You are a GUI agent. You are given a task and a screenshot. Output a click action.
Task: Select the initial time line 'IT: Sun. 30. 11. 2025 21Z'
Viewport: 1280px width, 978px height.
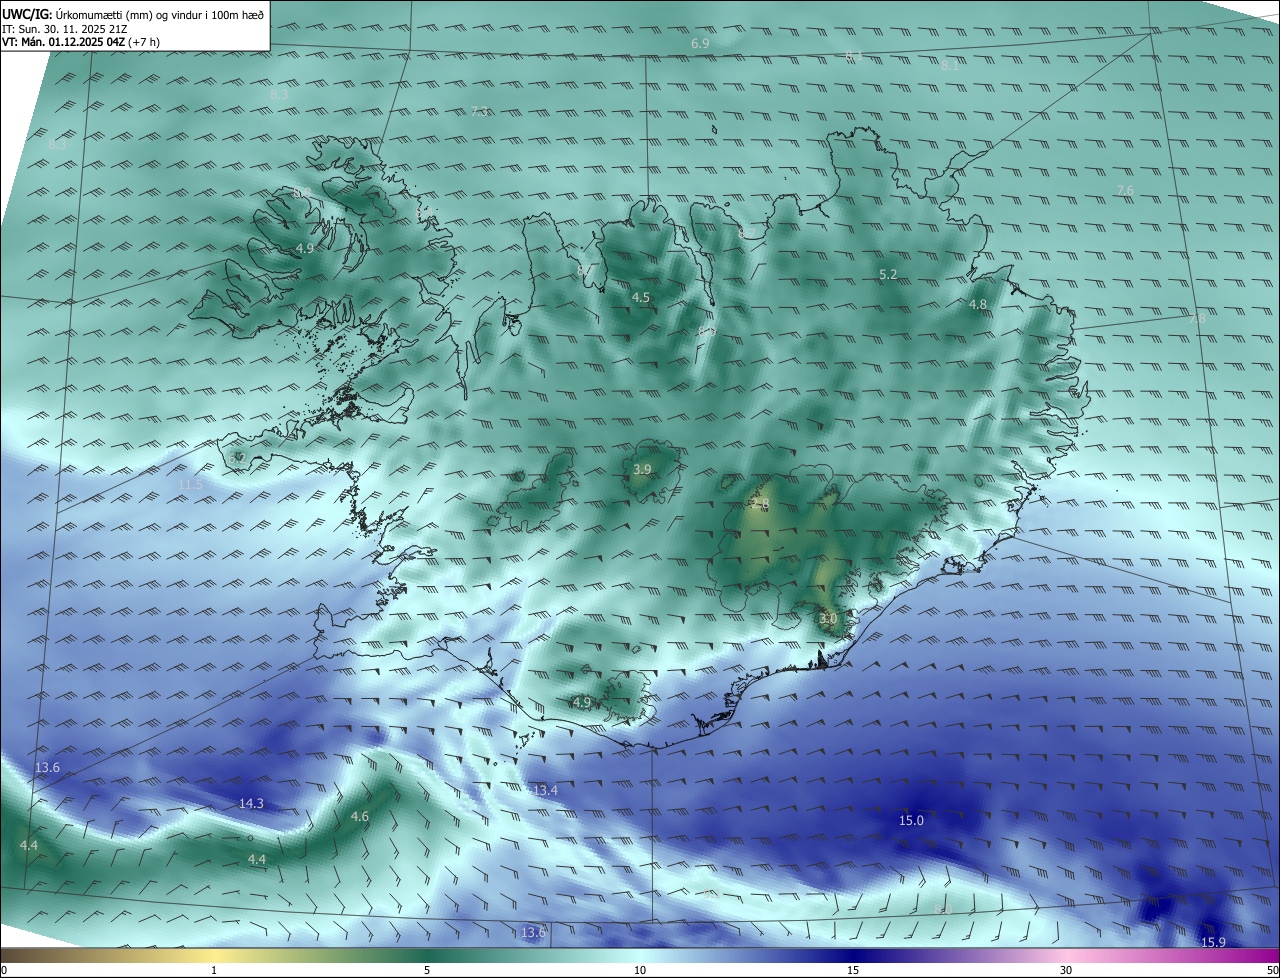(x=67, y=28)
